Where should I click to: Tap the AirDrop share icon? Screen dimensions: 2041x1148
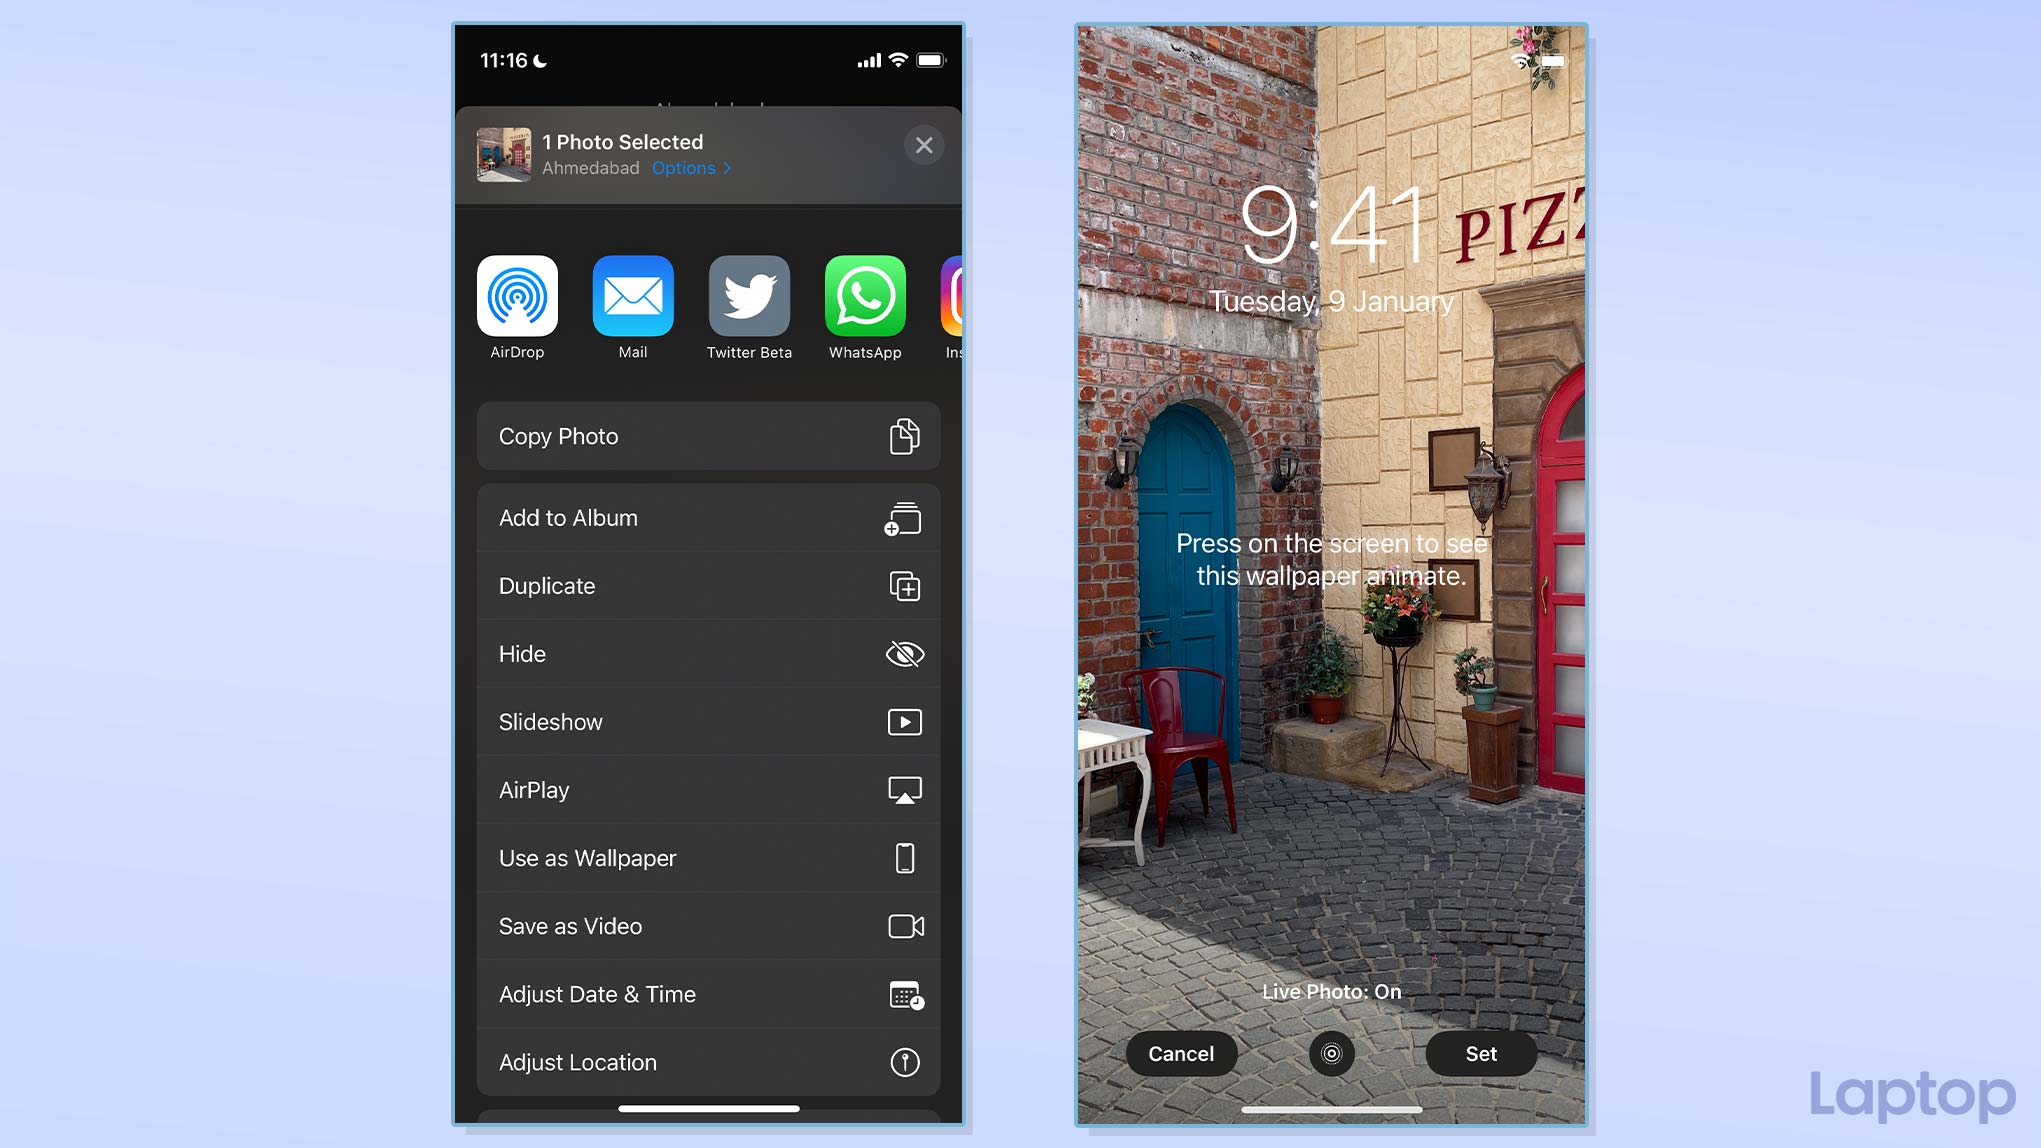point(516,294)
